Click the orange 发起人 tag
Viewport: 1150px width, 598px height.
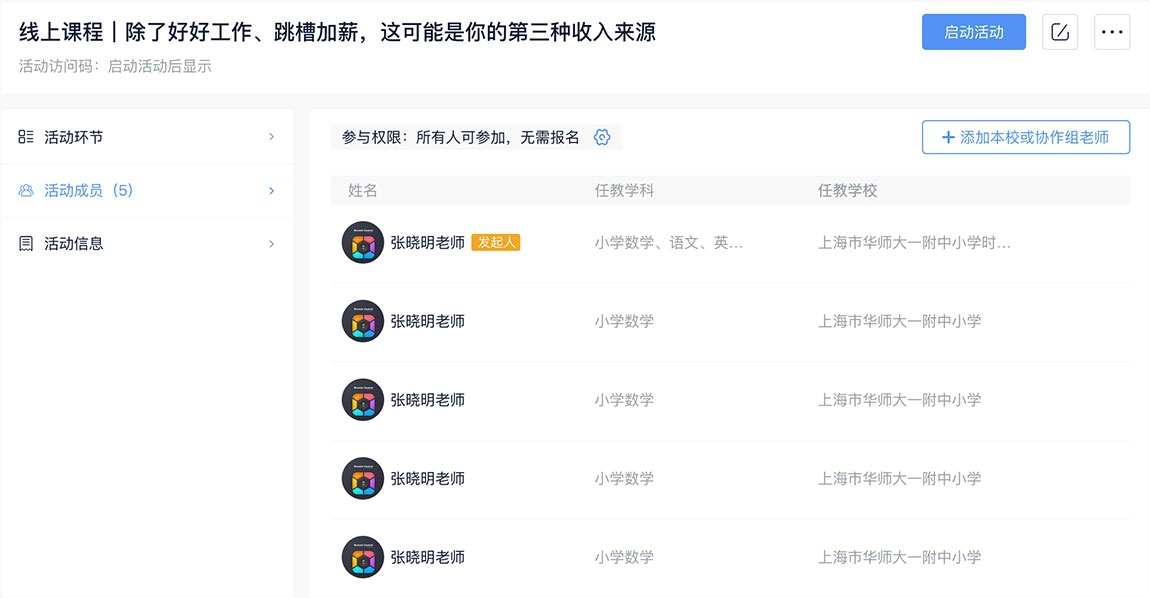coord(496,242)
